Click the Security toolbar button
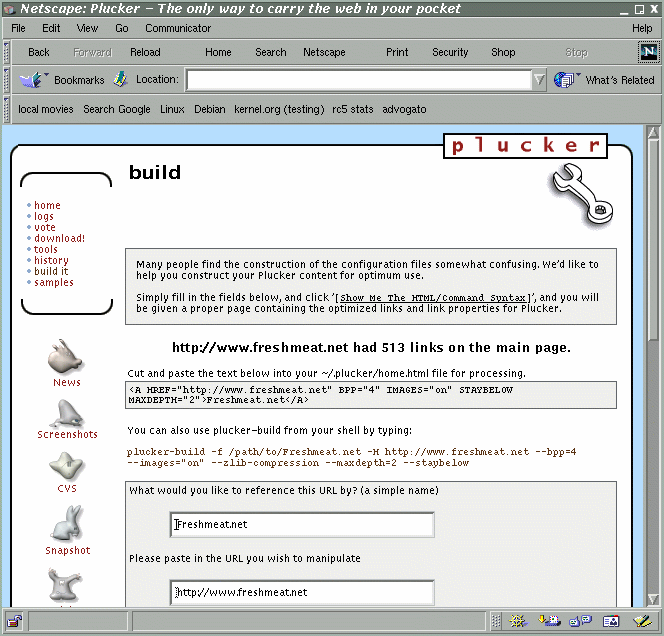 click(450, 52)
